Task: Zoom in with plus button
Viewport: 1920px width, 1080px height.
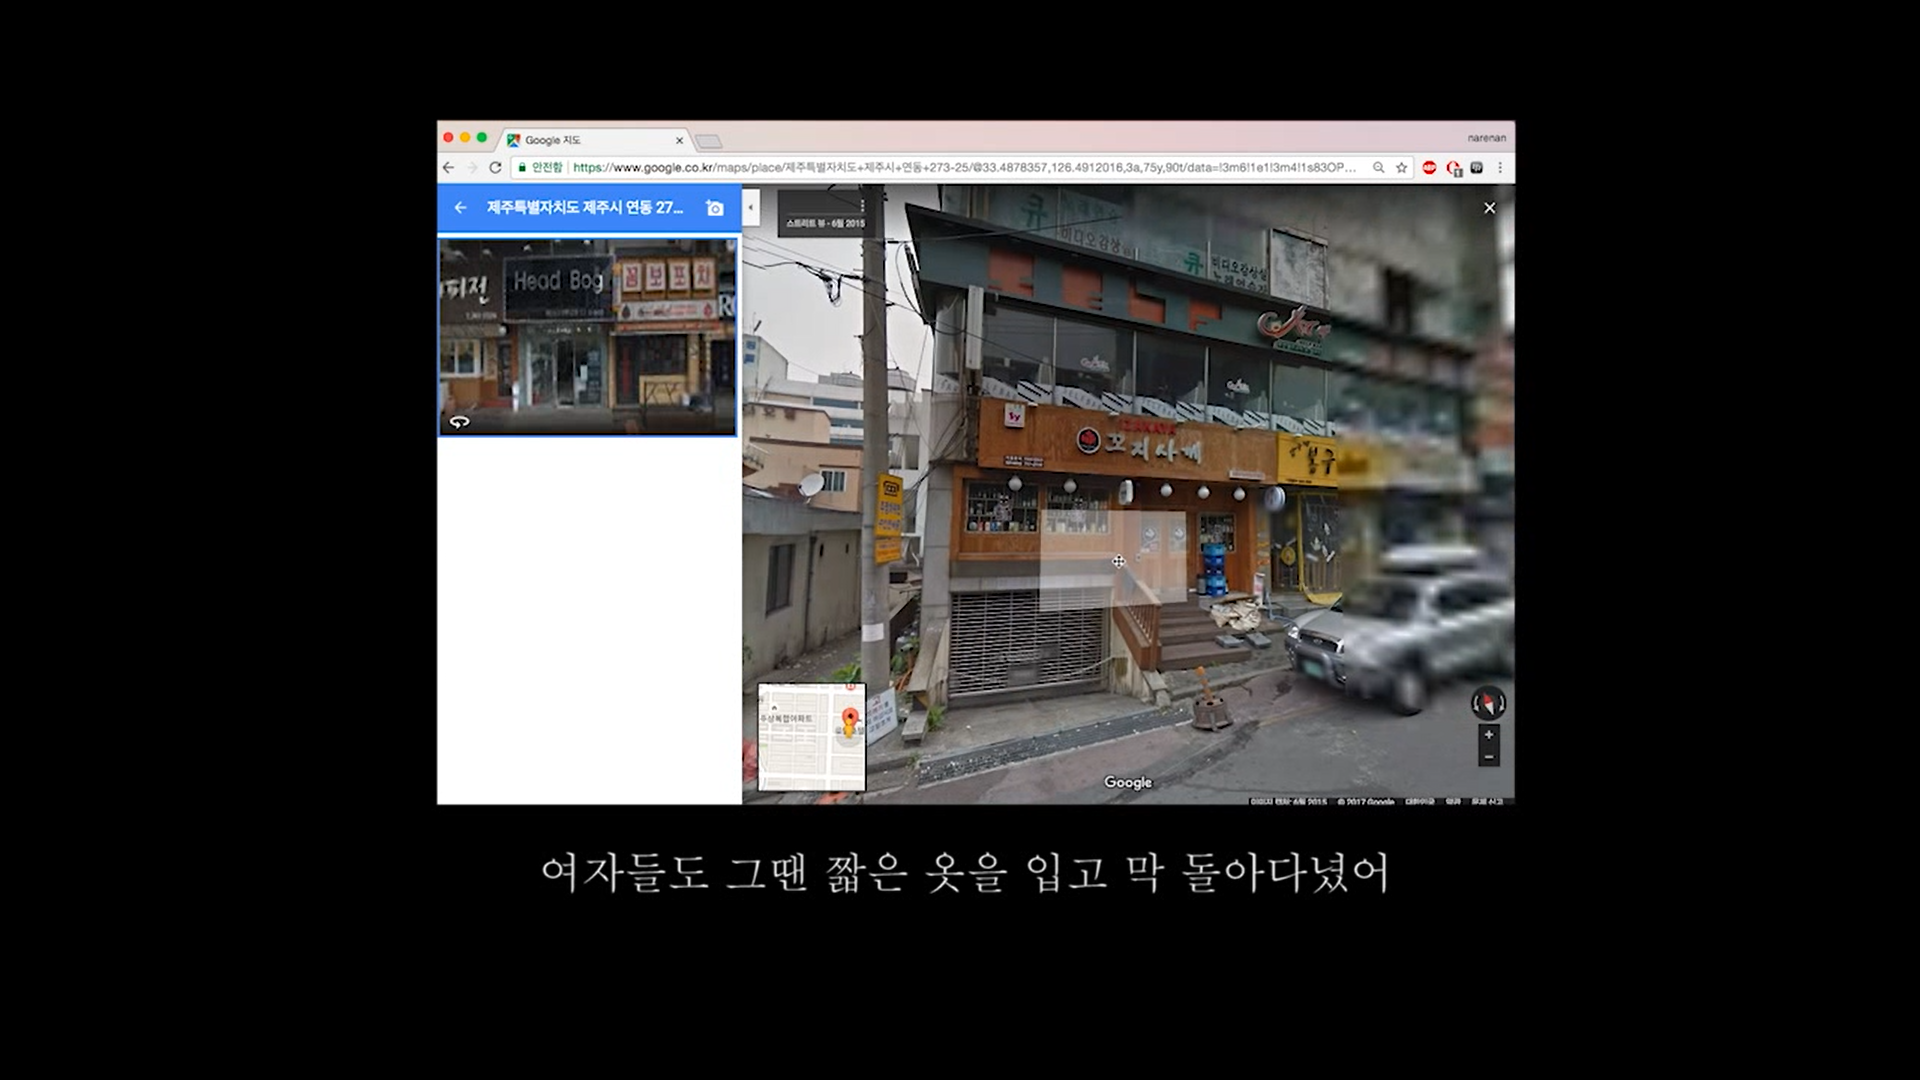Action: click(x=1488, y=735)
